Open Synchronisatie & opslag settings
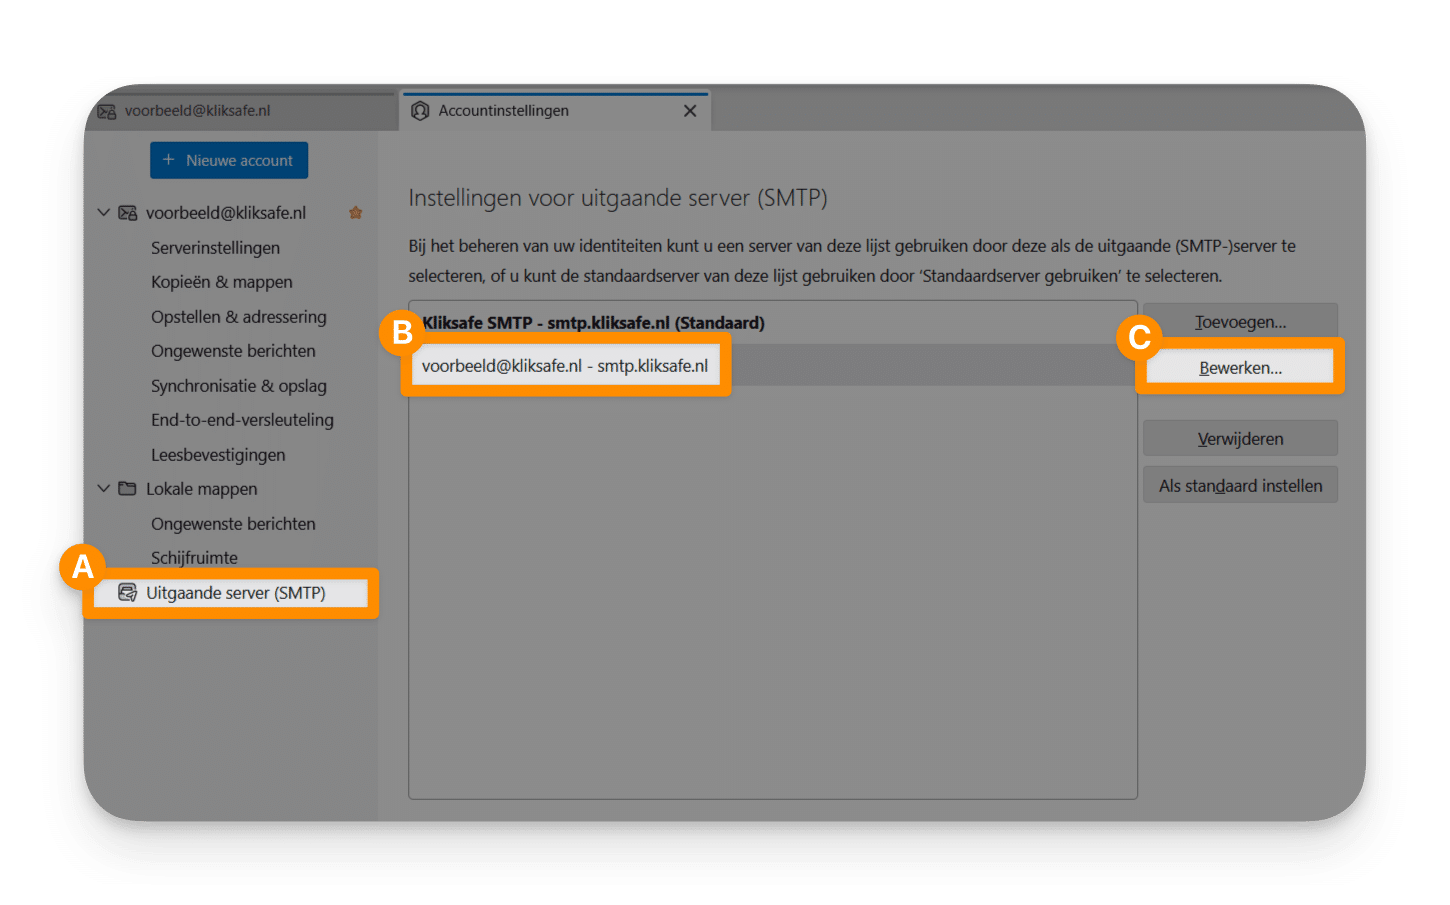Screen dimensions: 1450x905 [239, 386]
